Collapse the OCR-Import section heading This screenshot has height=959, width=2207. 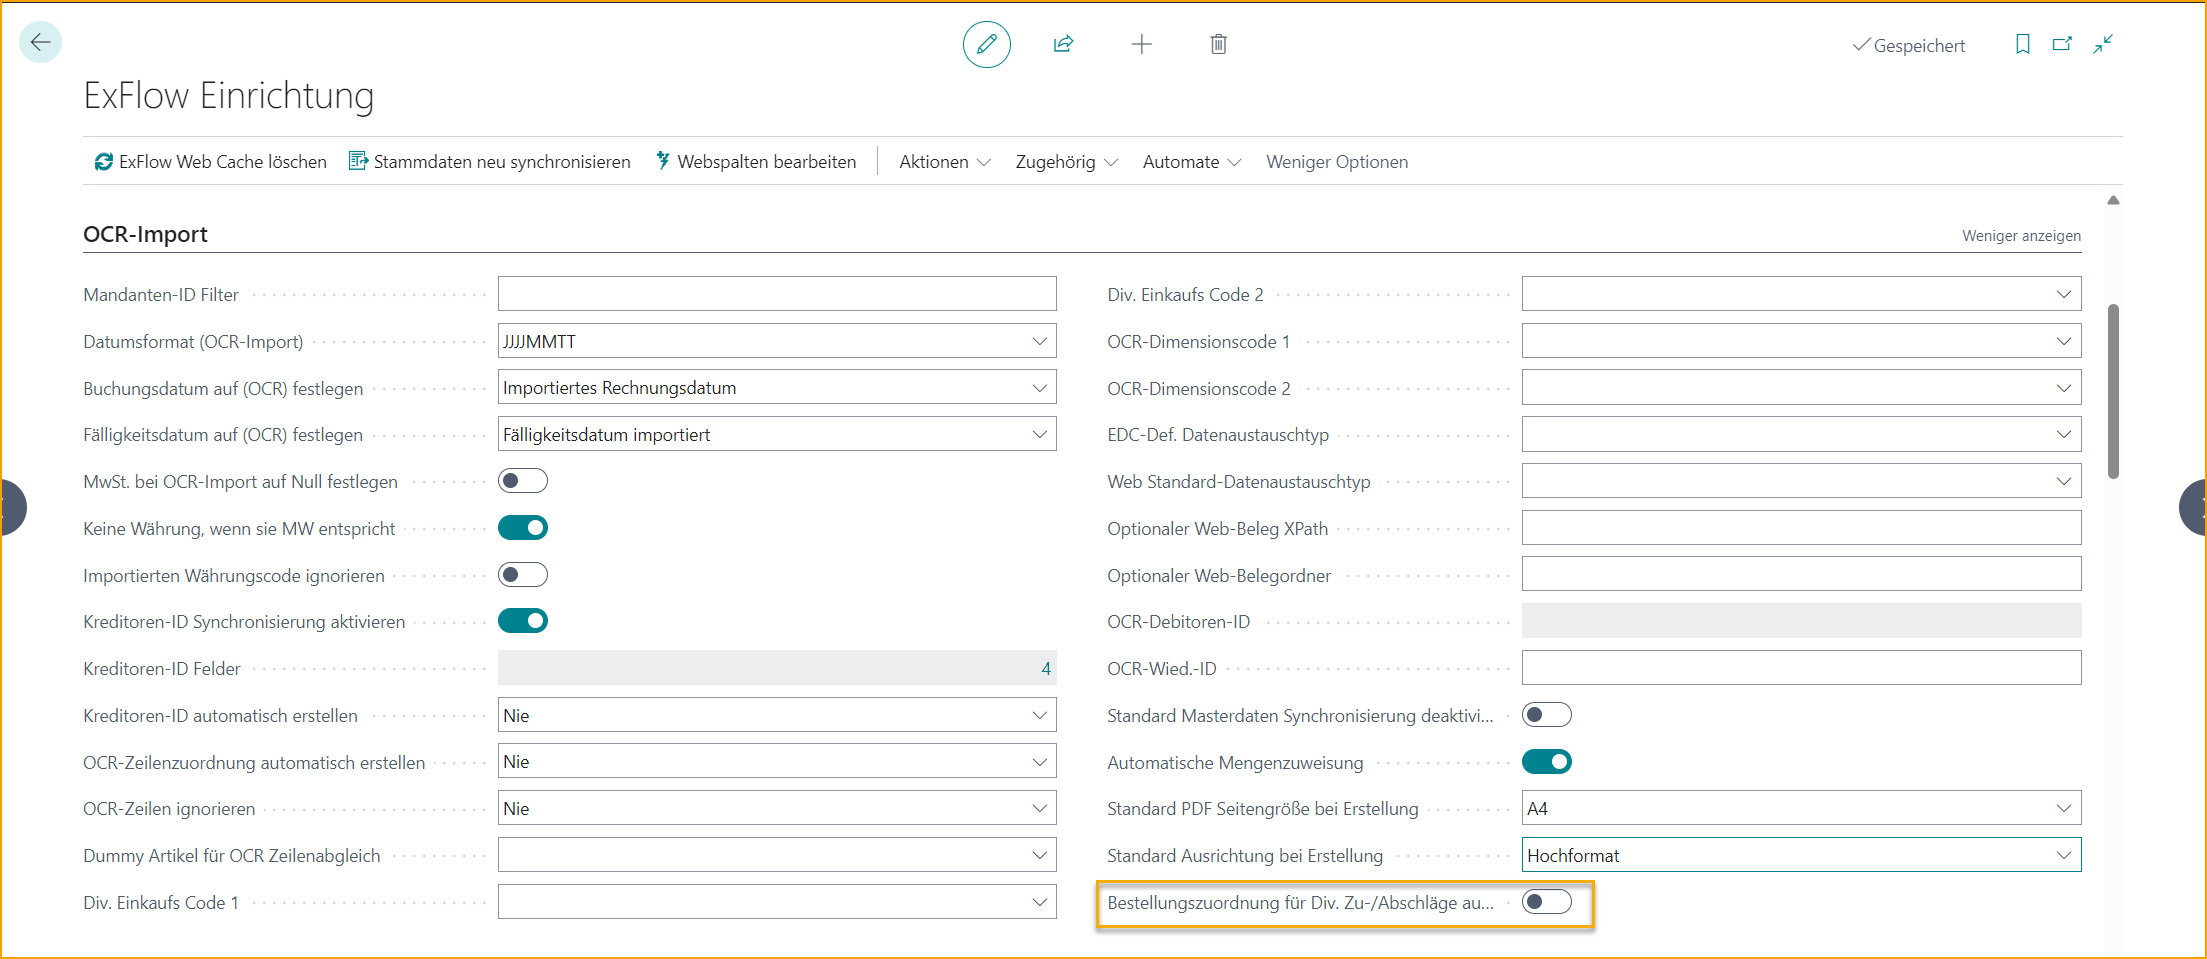click(x=145, y=234)
